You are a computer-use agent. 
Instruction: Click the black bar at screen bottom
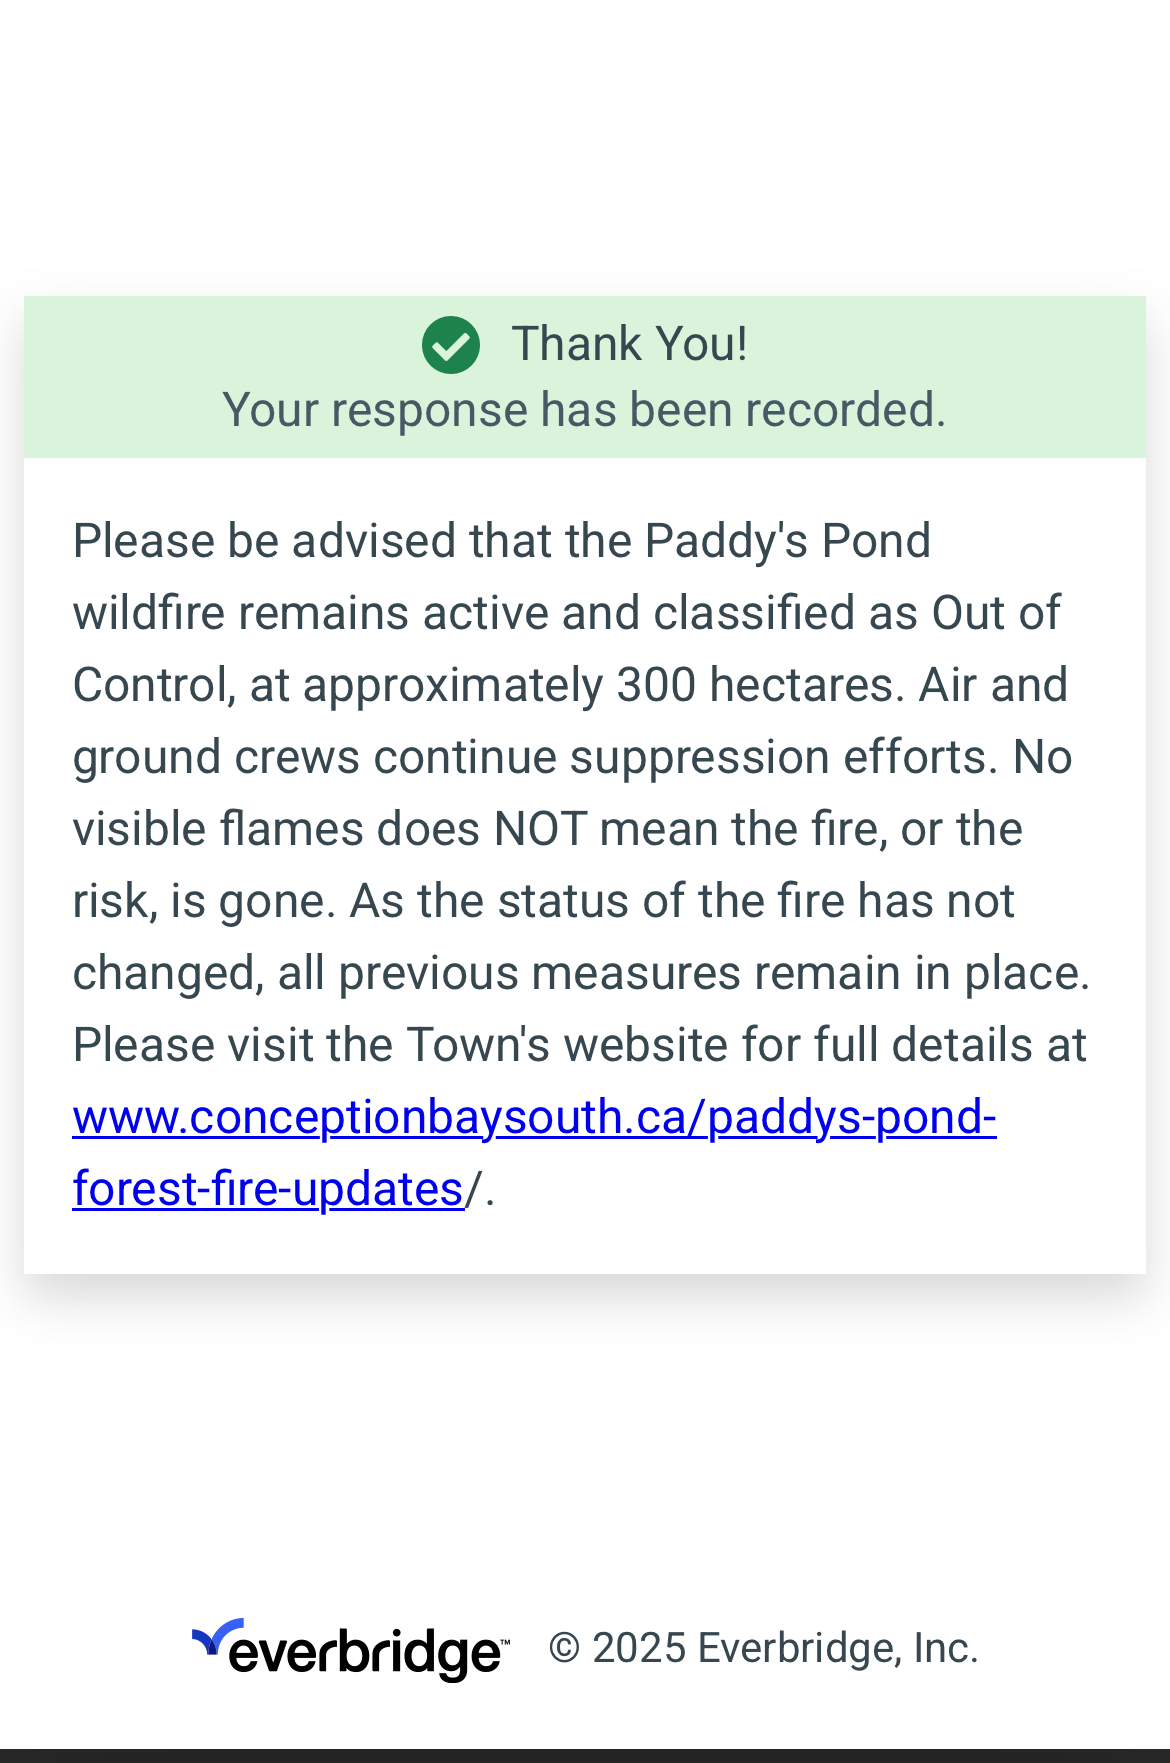point(585,1755)
